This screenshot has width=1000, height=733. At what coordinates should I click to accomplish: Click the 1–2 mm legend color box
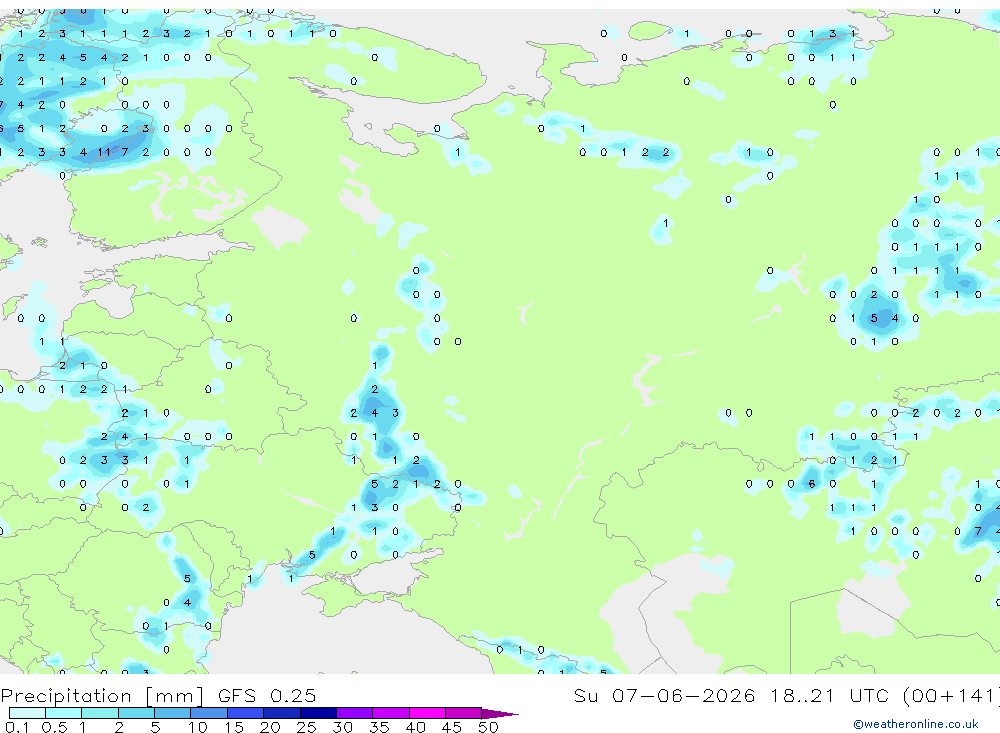pyautogui.click(x=100, y=713)
